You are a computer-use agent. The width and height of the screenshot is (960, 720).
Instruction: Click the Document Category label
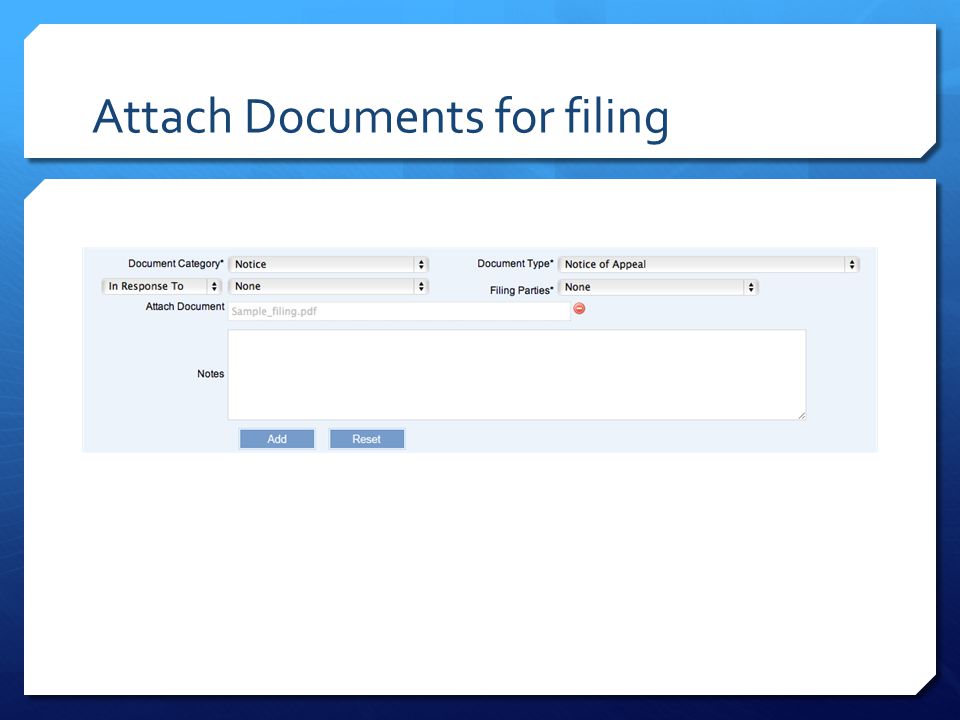[176, 264]
